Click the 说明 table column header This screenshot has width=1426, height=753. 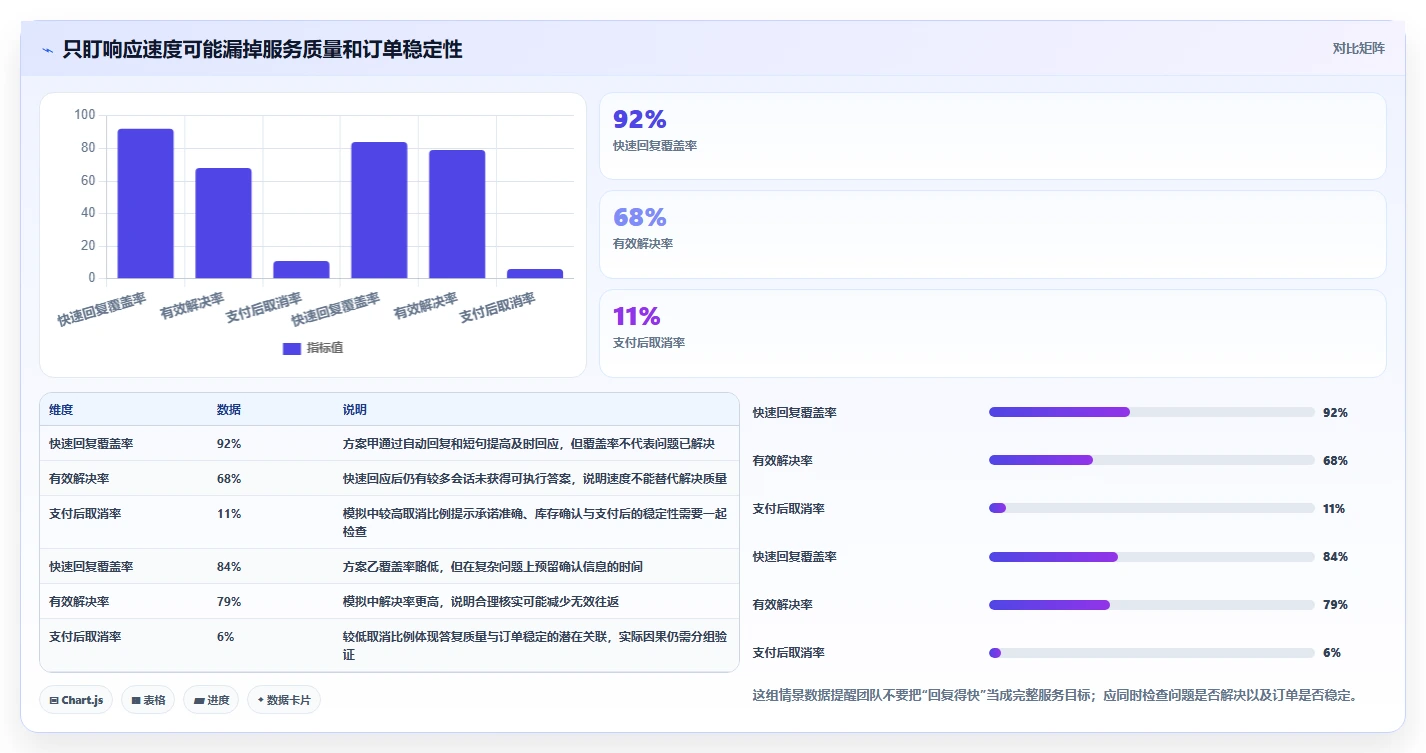coord(355,410)
